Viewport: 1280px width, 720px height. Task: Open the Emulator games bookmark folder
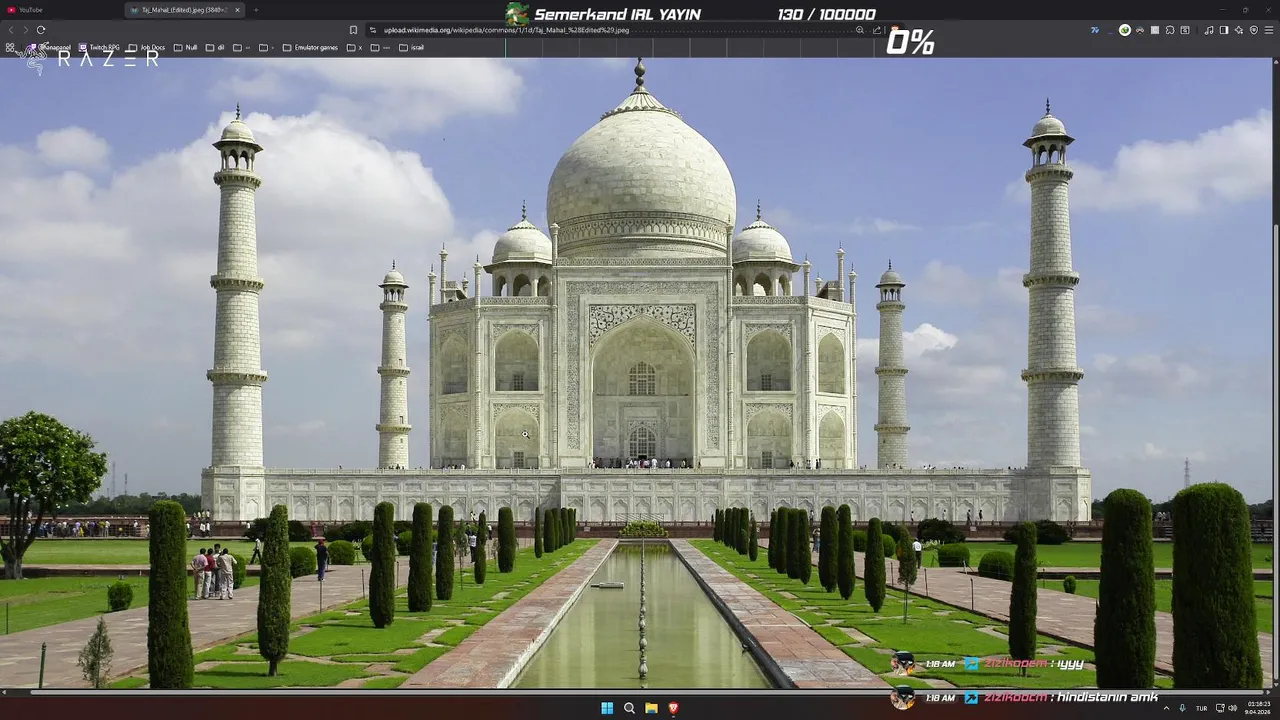pos(310,47)
